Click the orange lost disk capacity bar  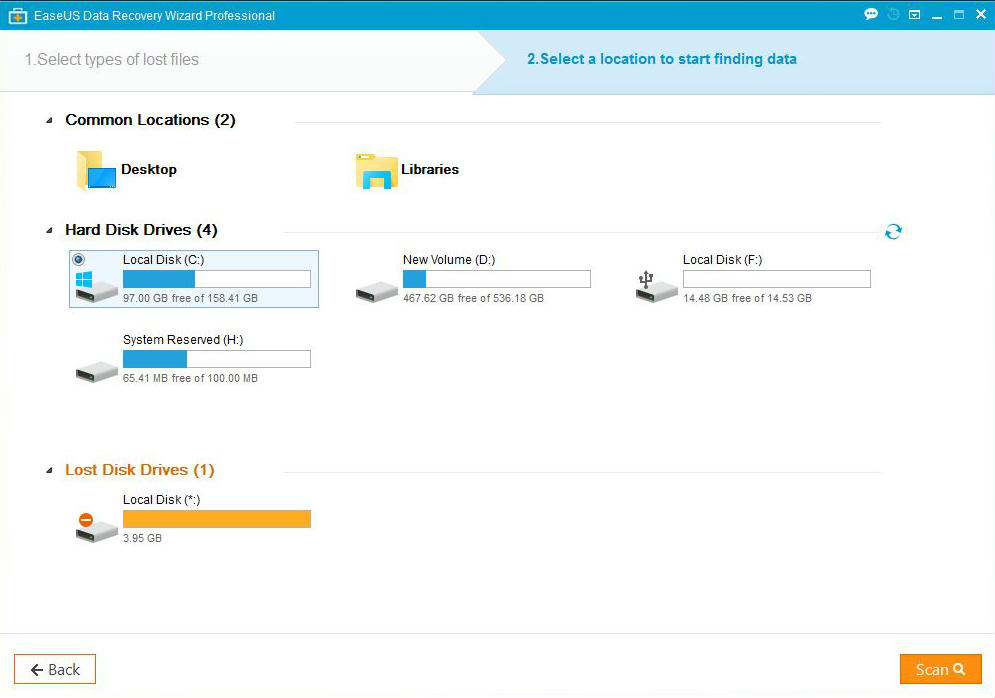point(216,519)
